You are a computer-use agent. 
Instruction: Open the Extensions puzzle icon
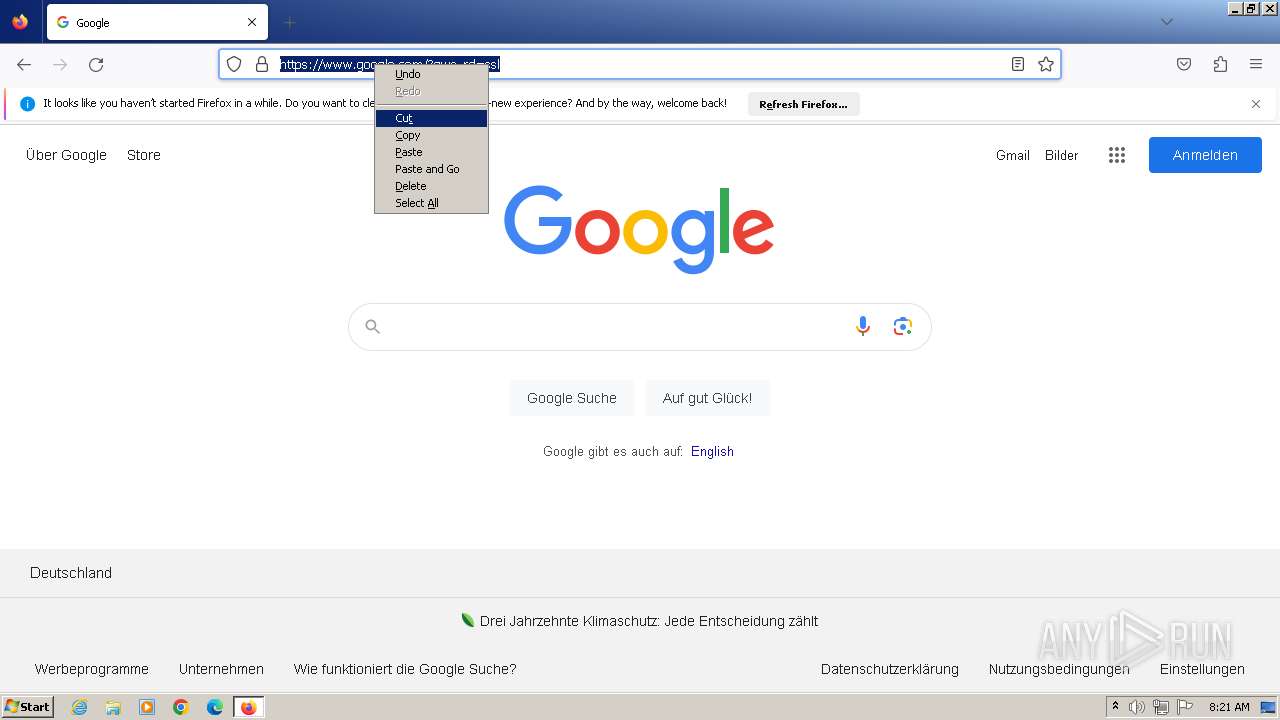[x=1220, y=64]
